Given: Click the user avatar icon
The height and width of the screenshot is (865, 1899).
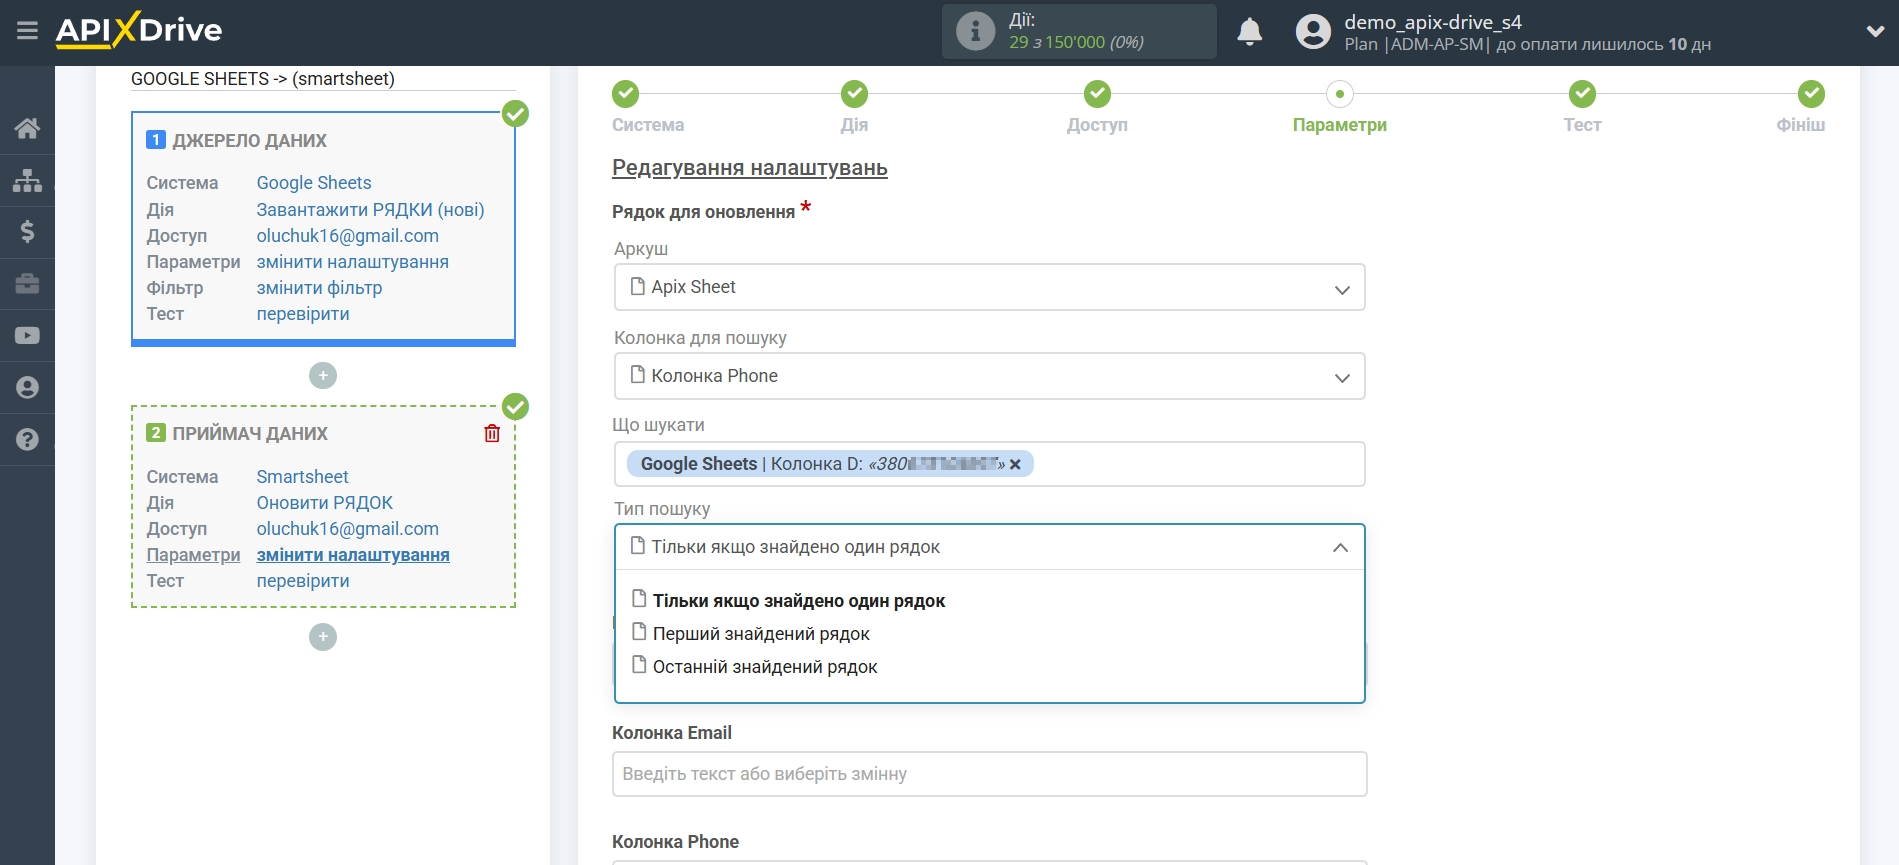Looking at the screenshot, I should click(x=1313, y=32).
